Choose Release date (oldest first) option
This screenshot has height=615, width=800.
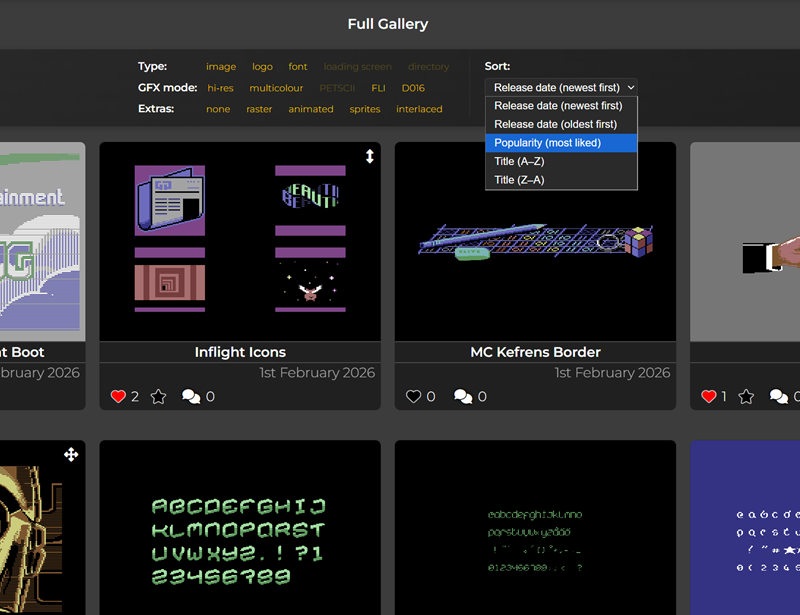click(x=561, y=124)
